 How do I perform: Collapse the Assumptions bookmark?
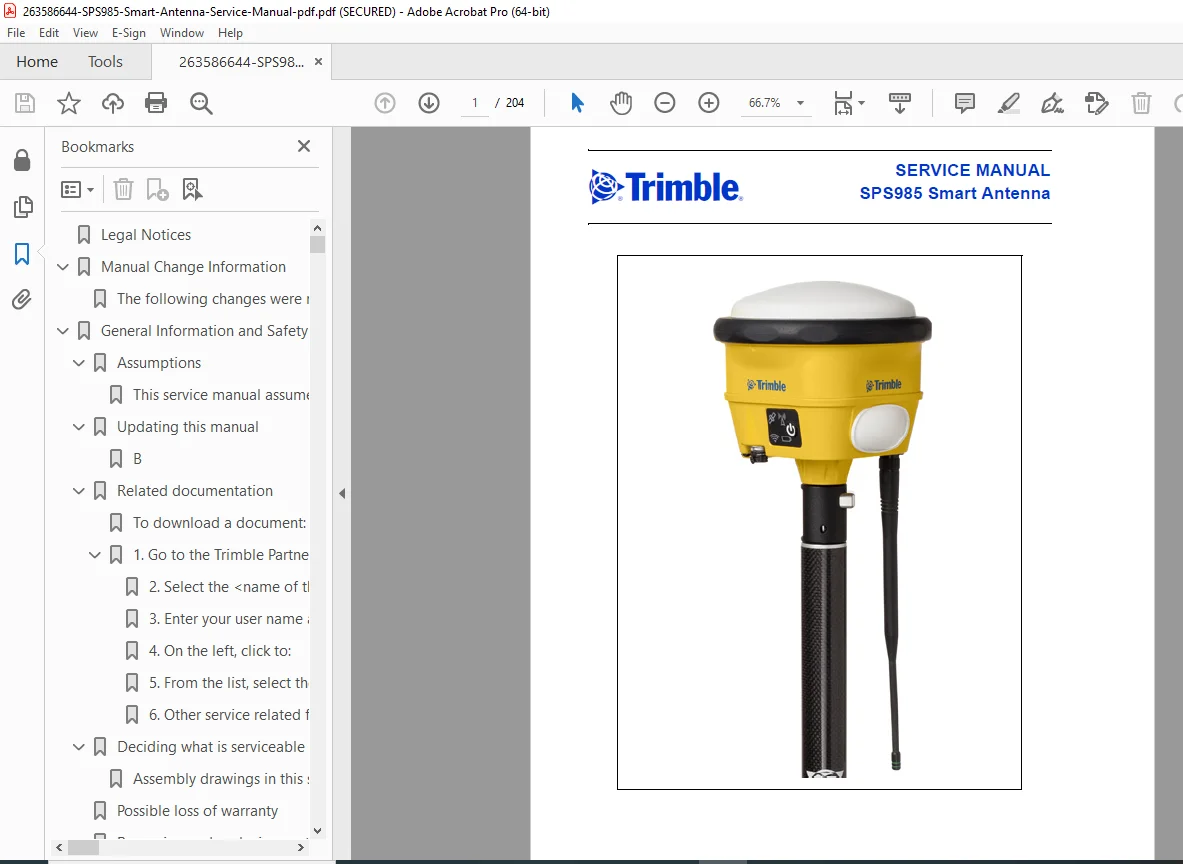78,363
